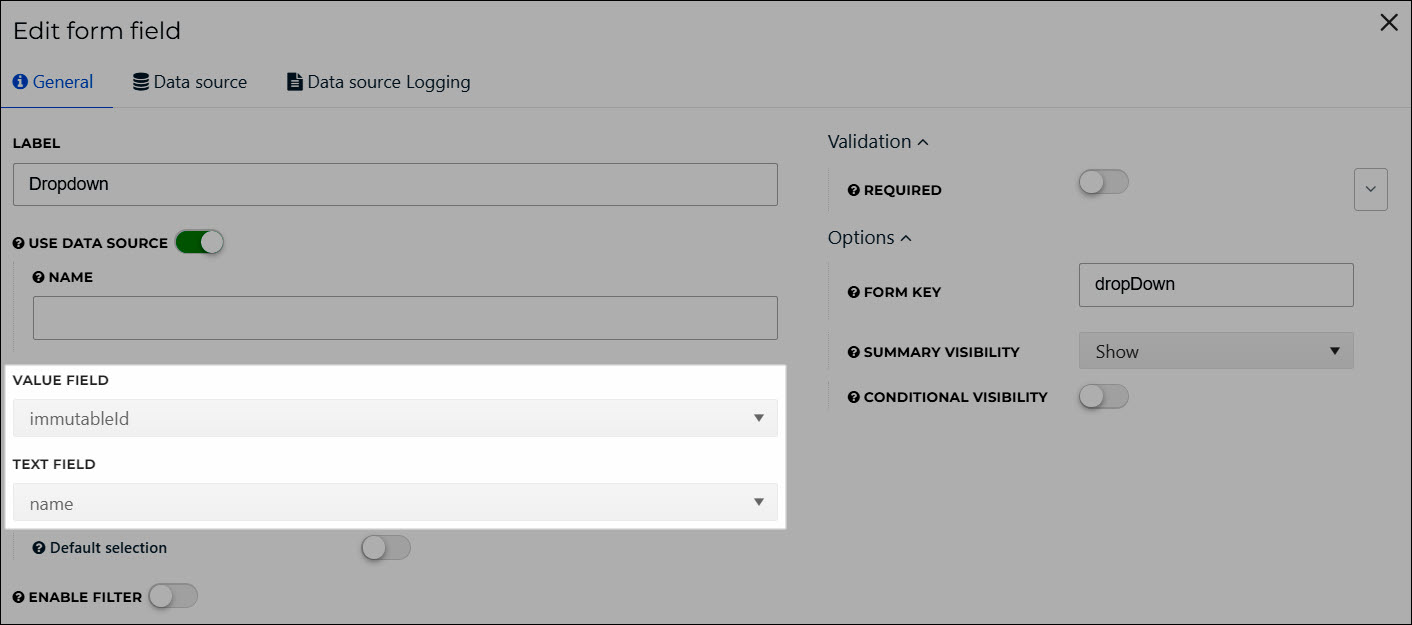Enable the Default selection switch
Viewport: 1412px width, 625px height.
click(386, 548)
